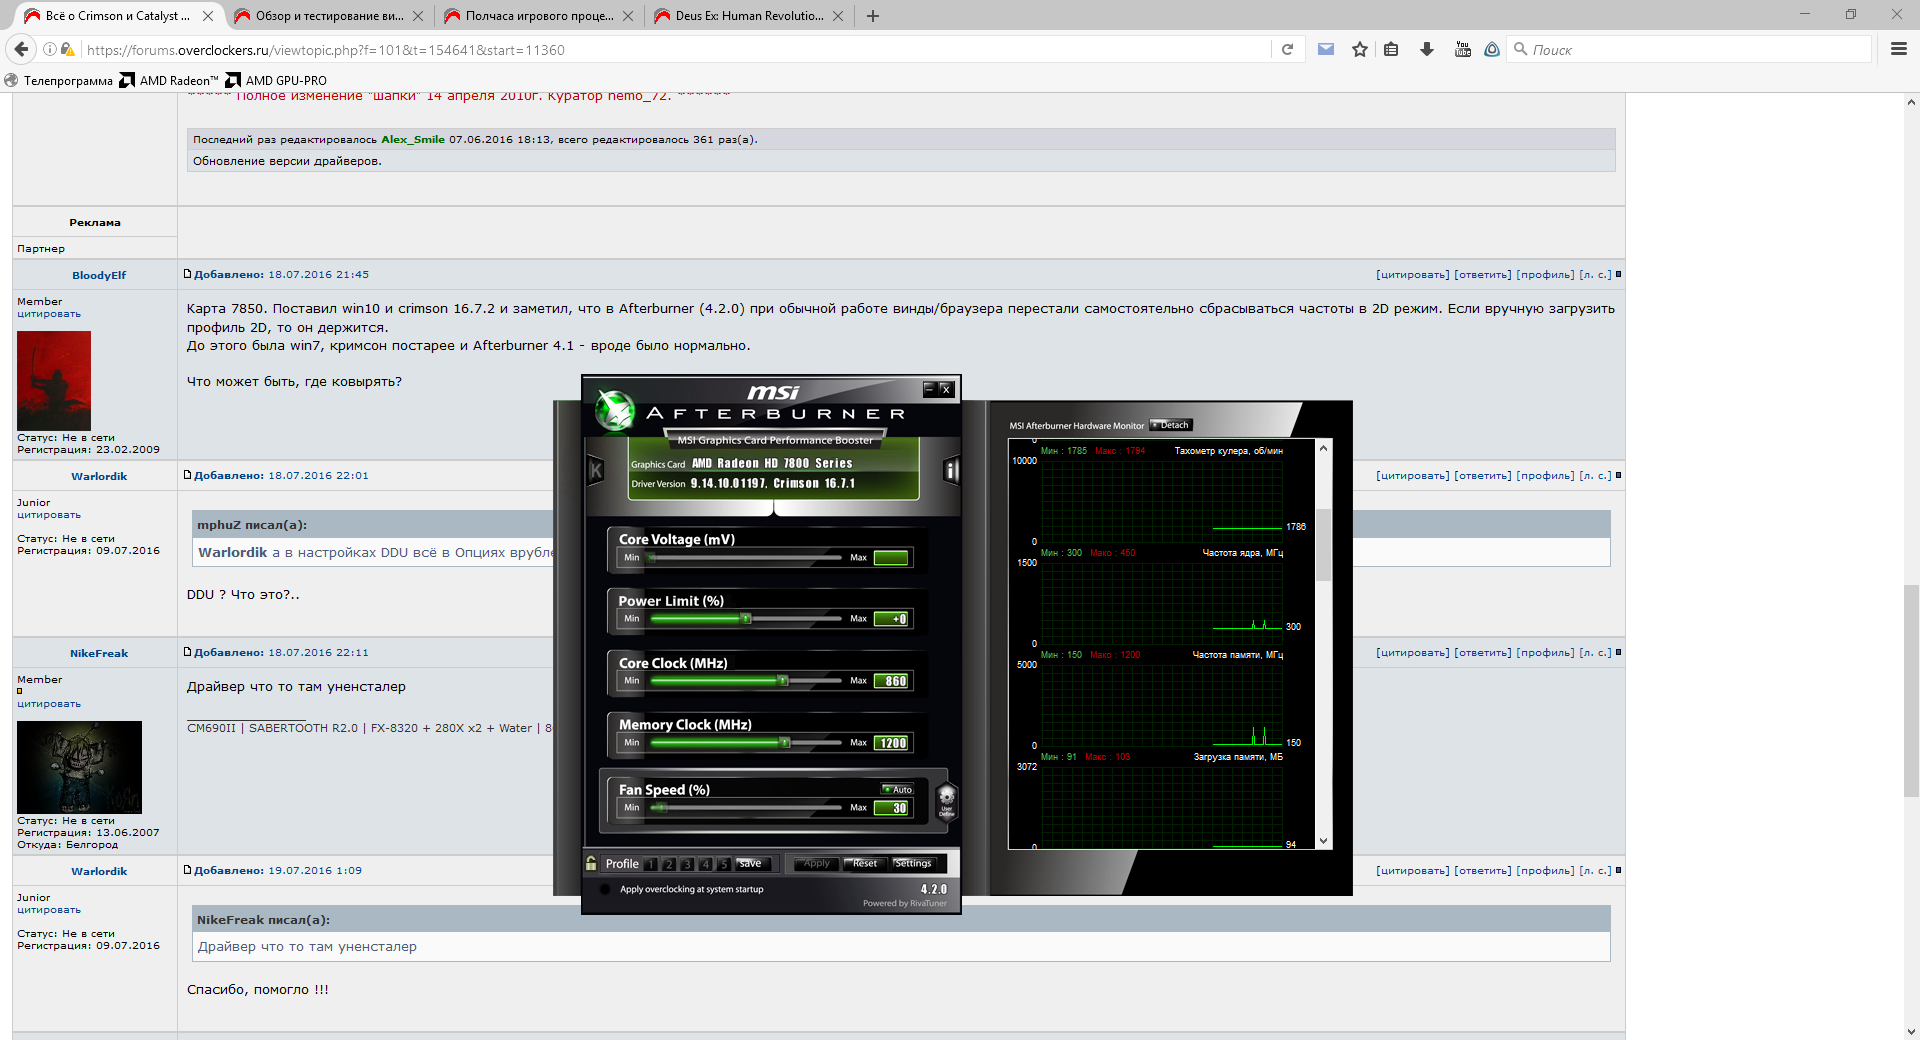Viewport: 1920px width, 1040px height.
Task: Show the bookmarks list toolbar icon
Action: pos(1391,49)
